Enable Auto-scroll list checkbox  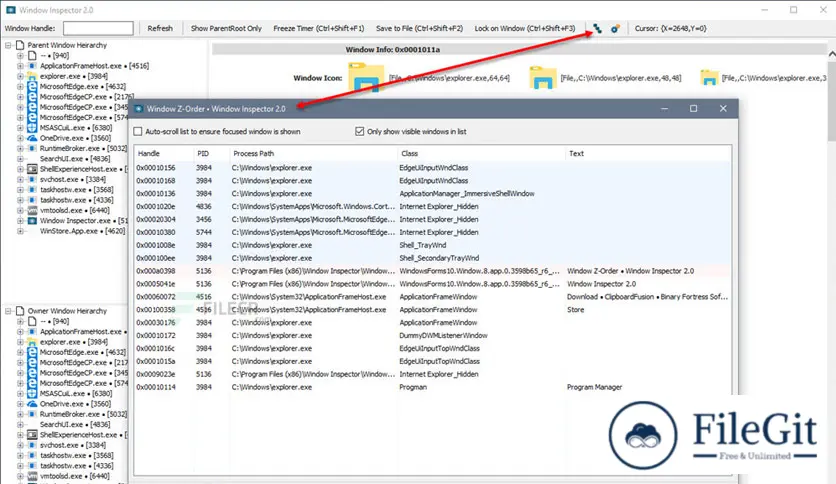click(138, 131)
